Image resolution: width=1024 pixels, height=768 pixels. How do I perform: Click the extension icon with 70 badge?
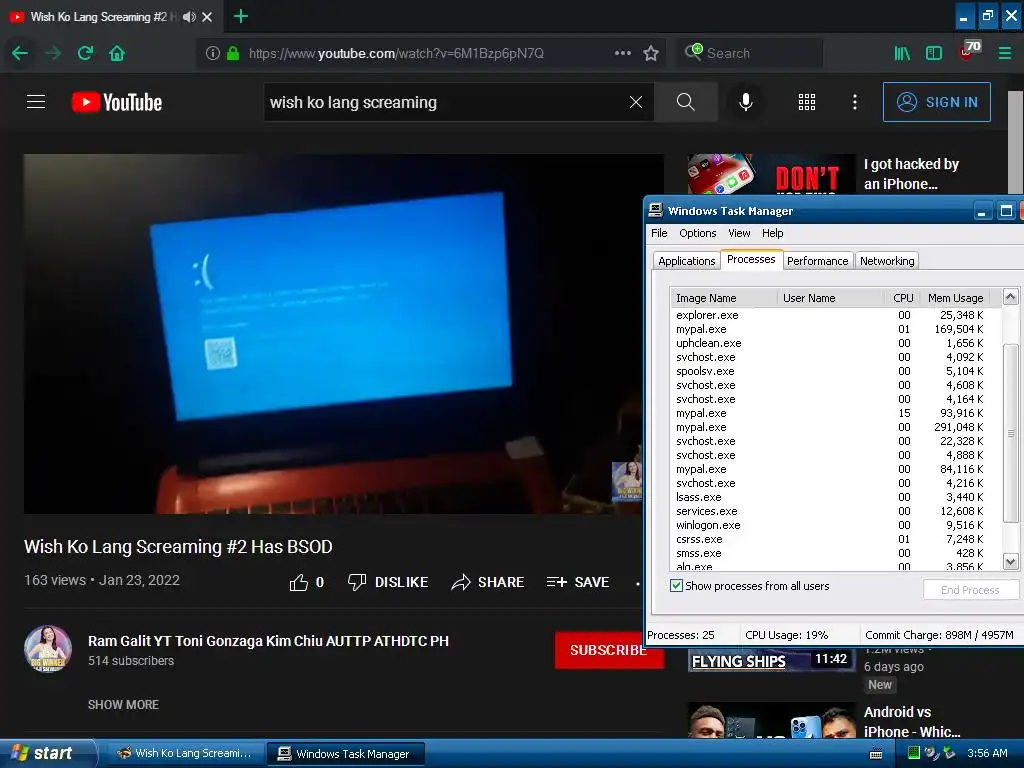click(x=970, y=51)
